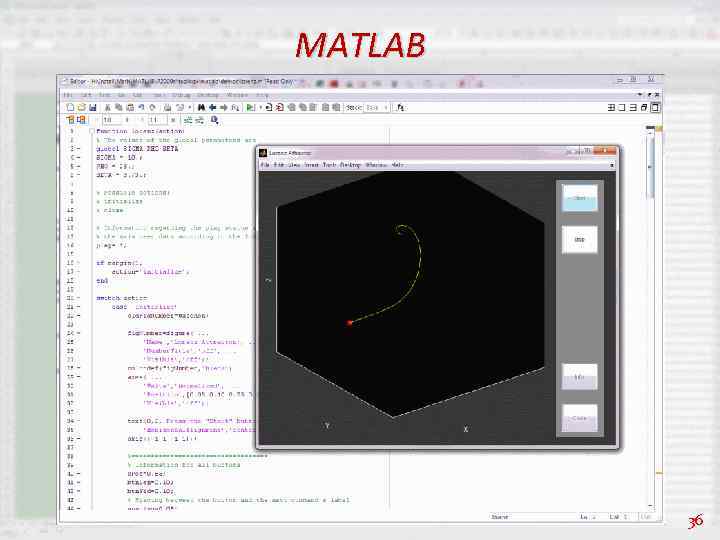Copy selection in Editor toolbar
The width and height of the screenshot is (720, 540).
point(118,107)
